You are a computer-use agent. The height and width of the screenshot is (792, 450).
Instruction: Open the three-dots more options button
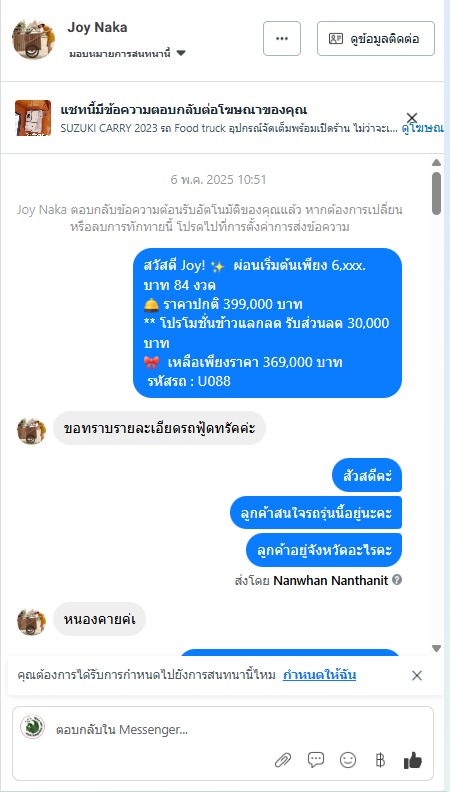pos(282,38)
